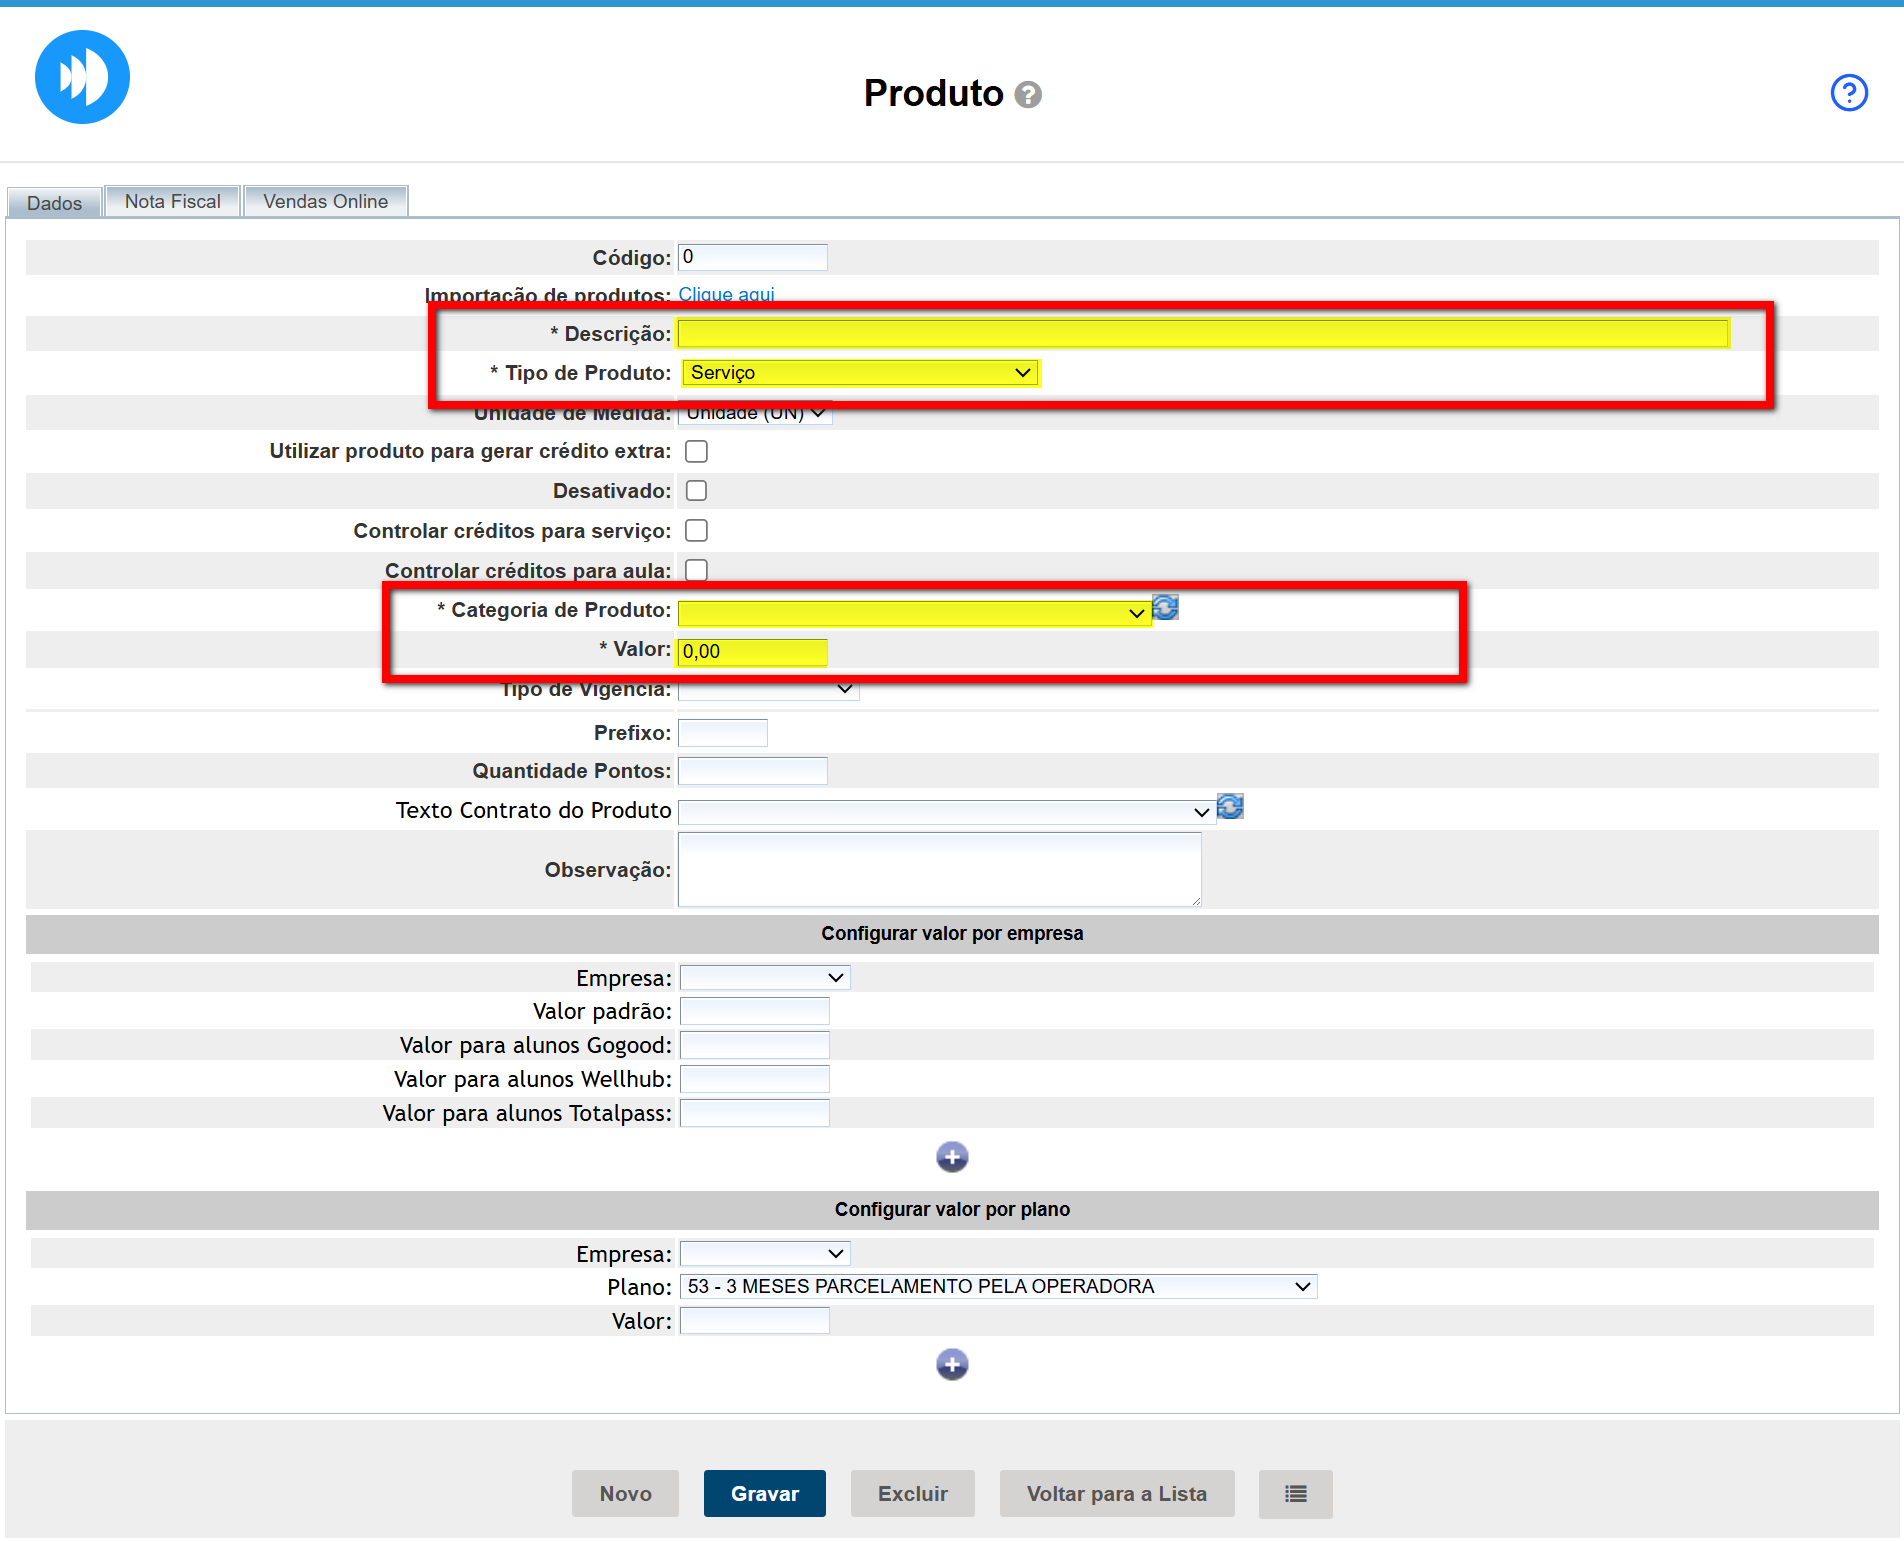This screenshot has width=1904, height=1541.
Task: Add value under Configurar valor por empresa
Action: [952, 1157]
